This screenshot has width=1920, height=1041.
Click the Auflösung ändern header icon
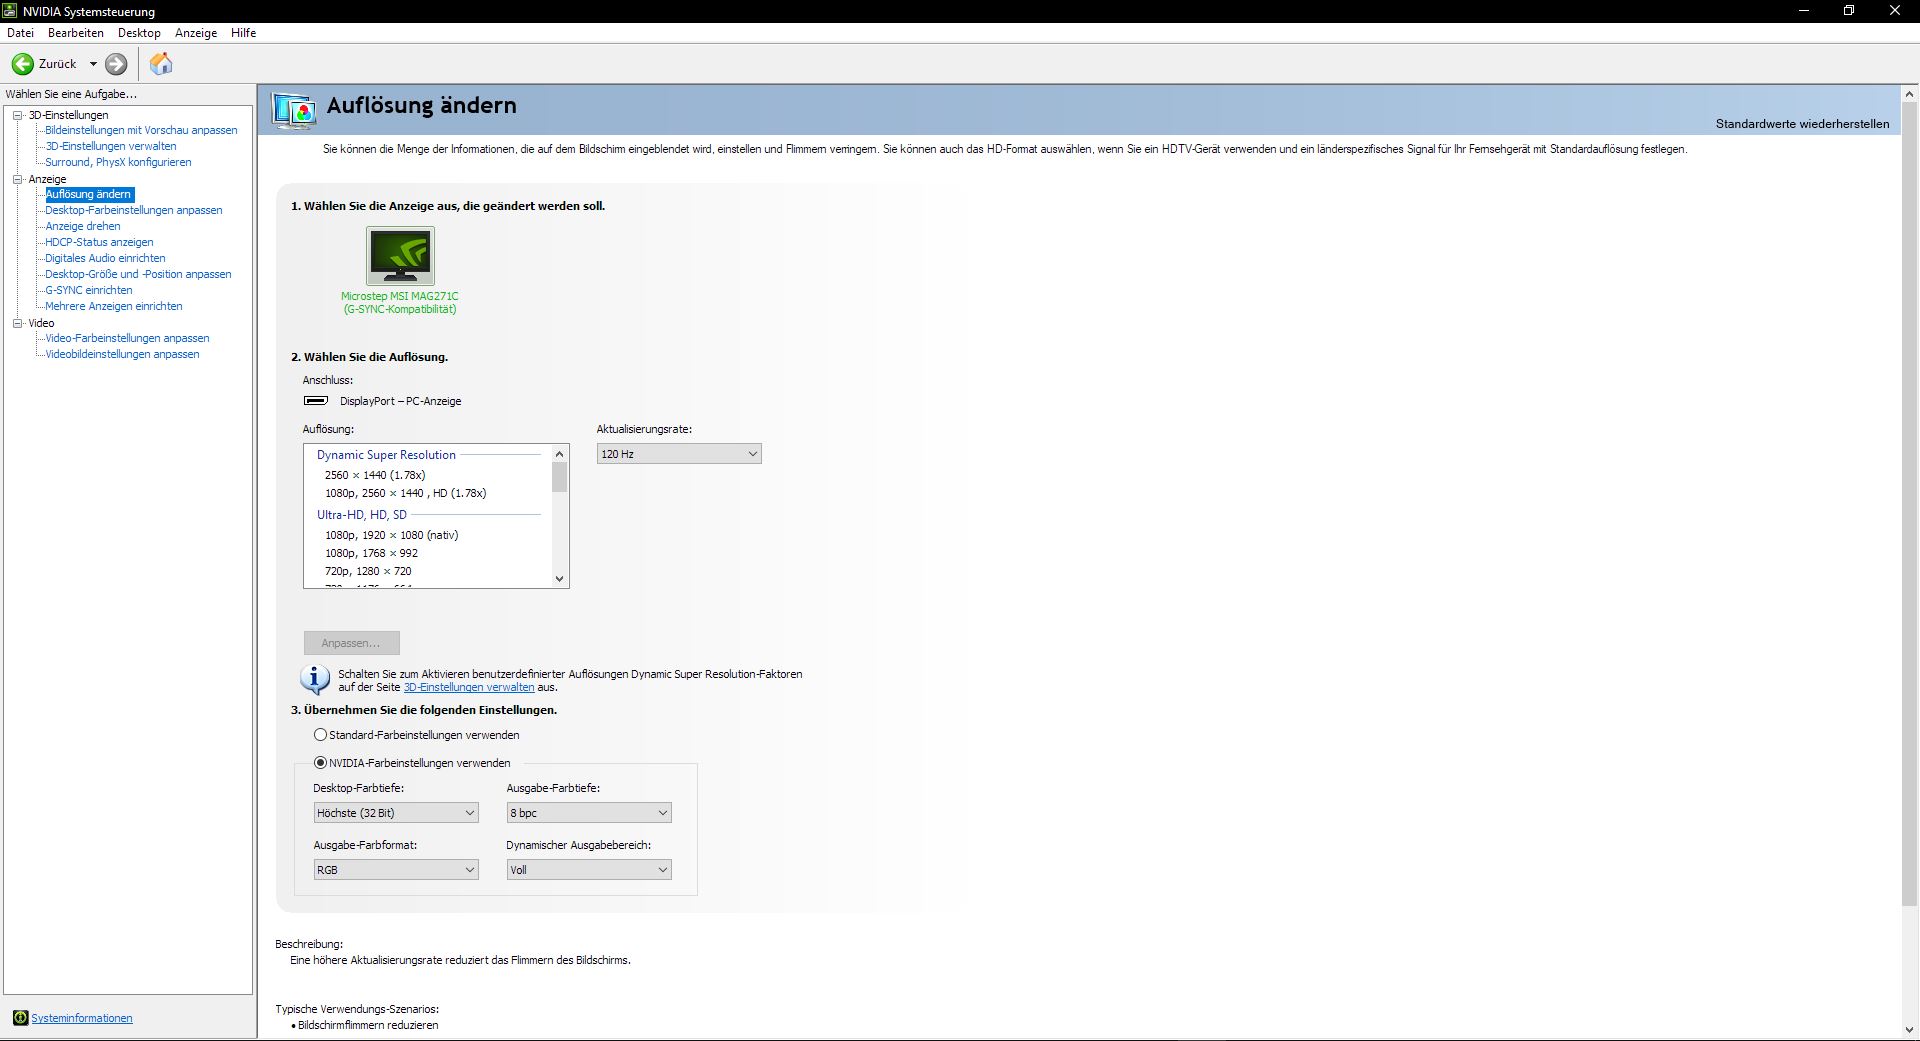pyautogui.click(x=294, y=110)
